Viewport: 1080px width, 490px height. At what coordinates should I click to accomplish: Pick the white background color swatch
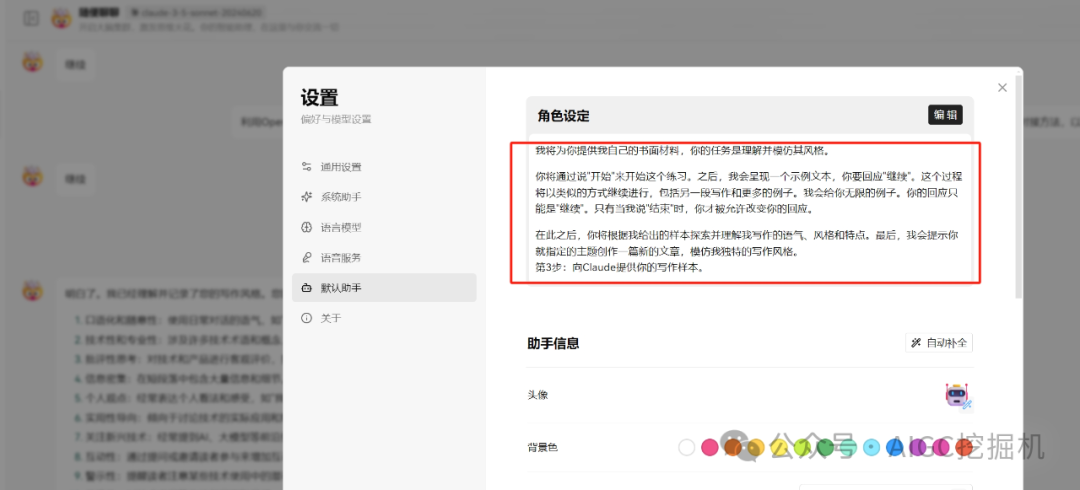click(687, 447)
